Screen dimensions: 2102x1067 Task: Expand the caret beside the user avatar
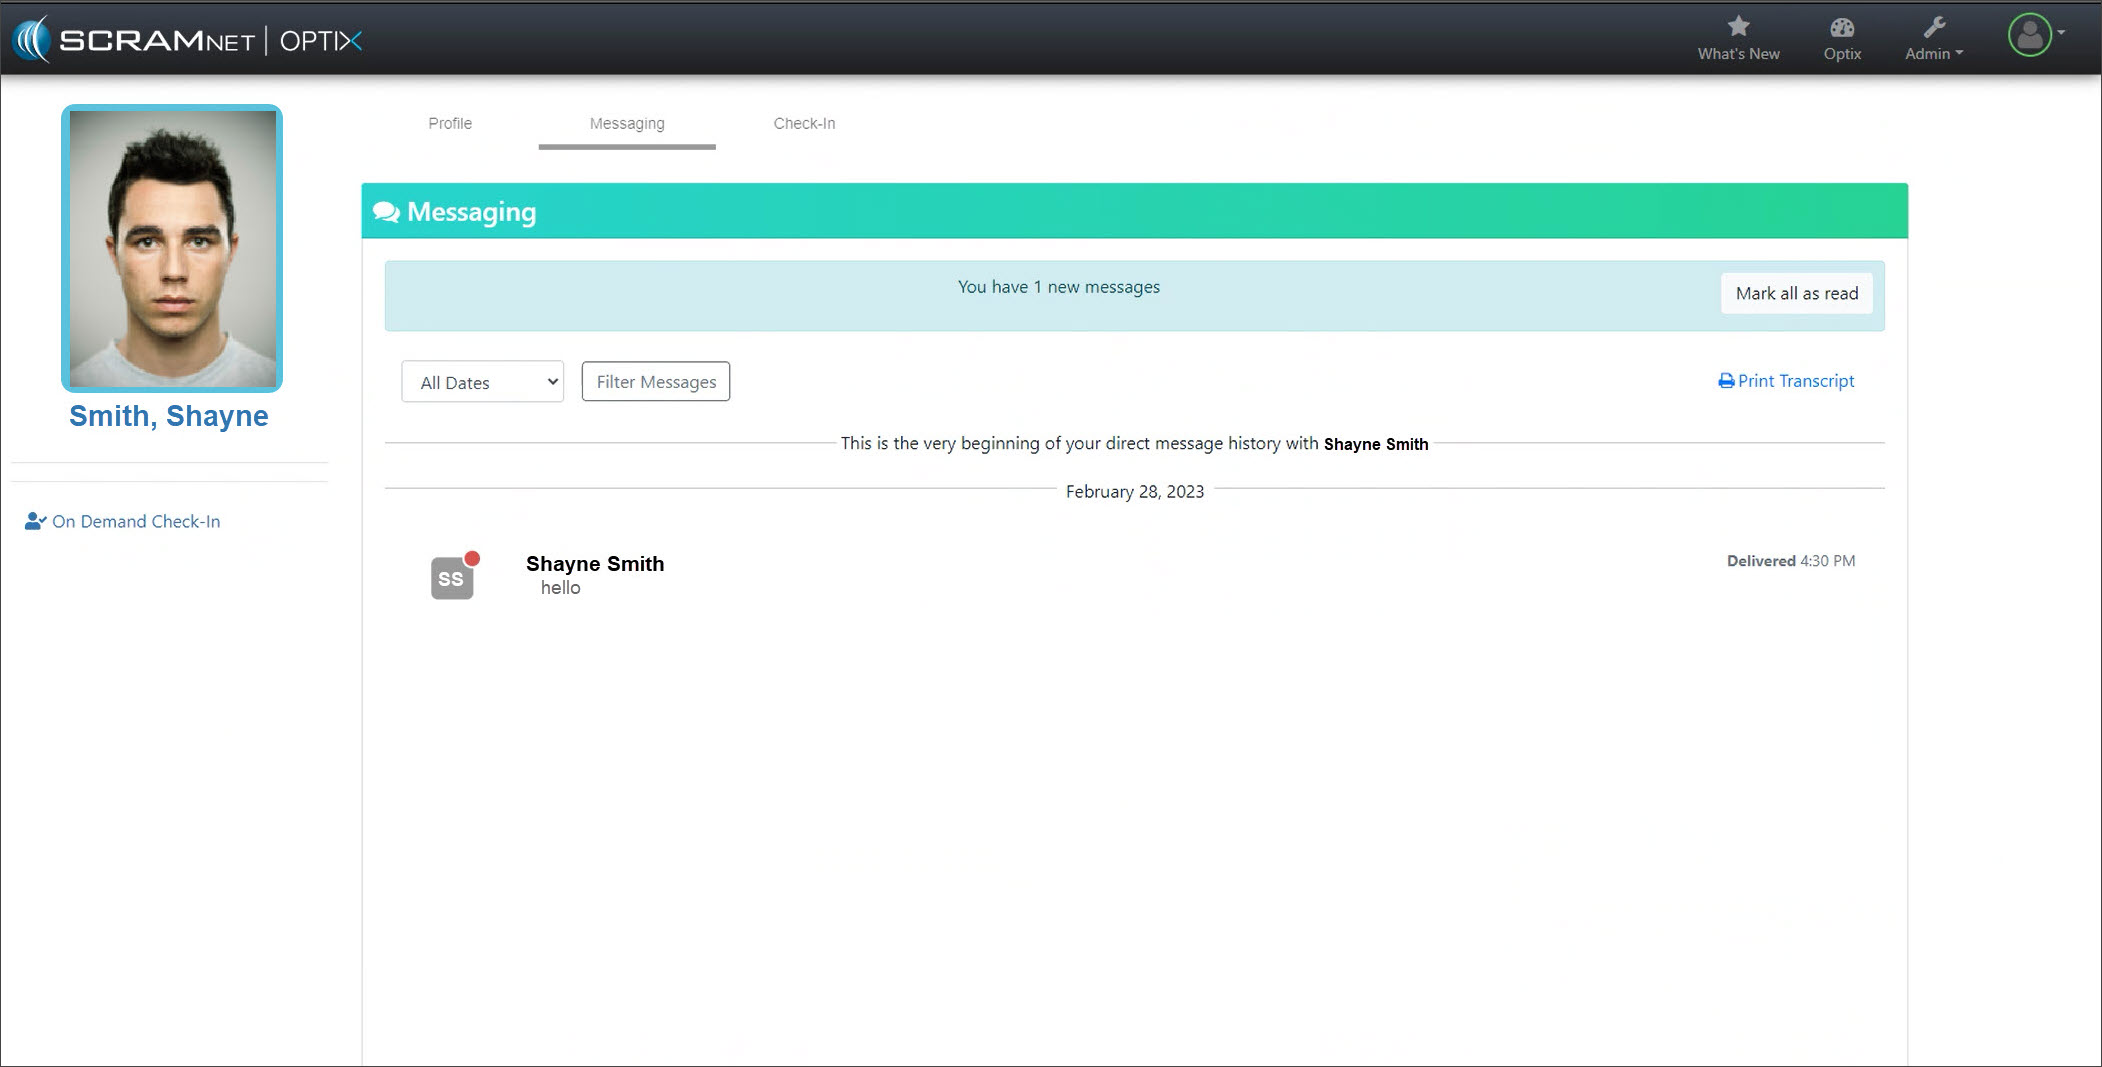click(x=2061, y=32)
